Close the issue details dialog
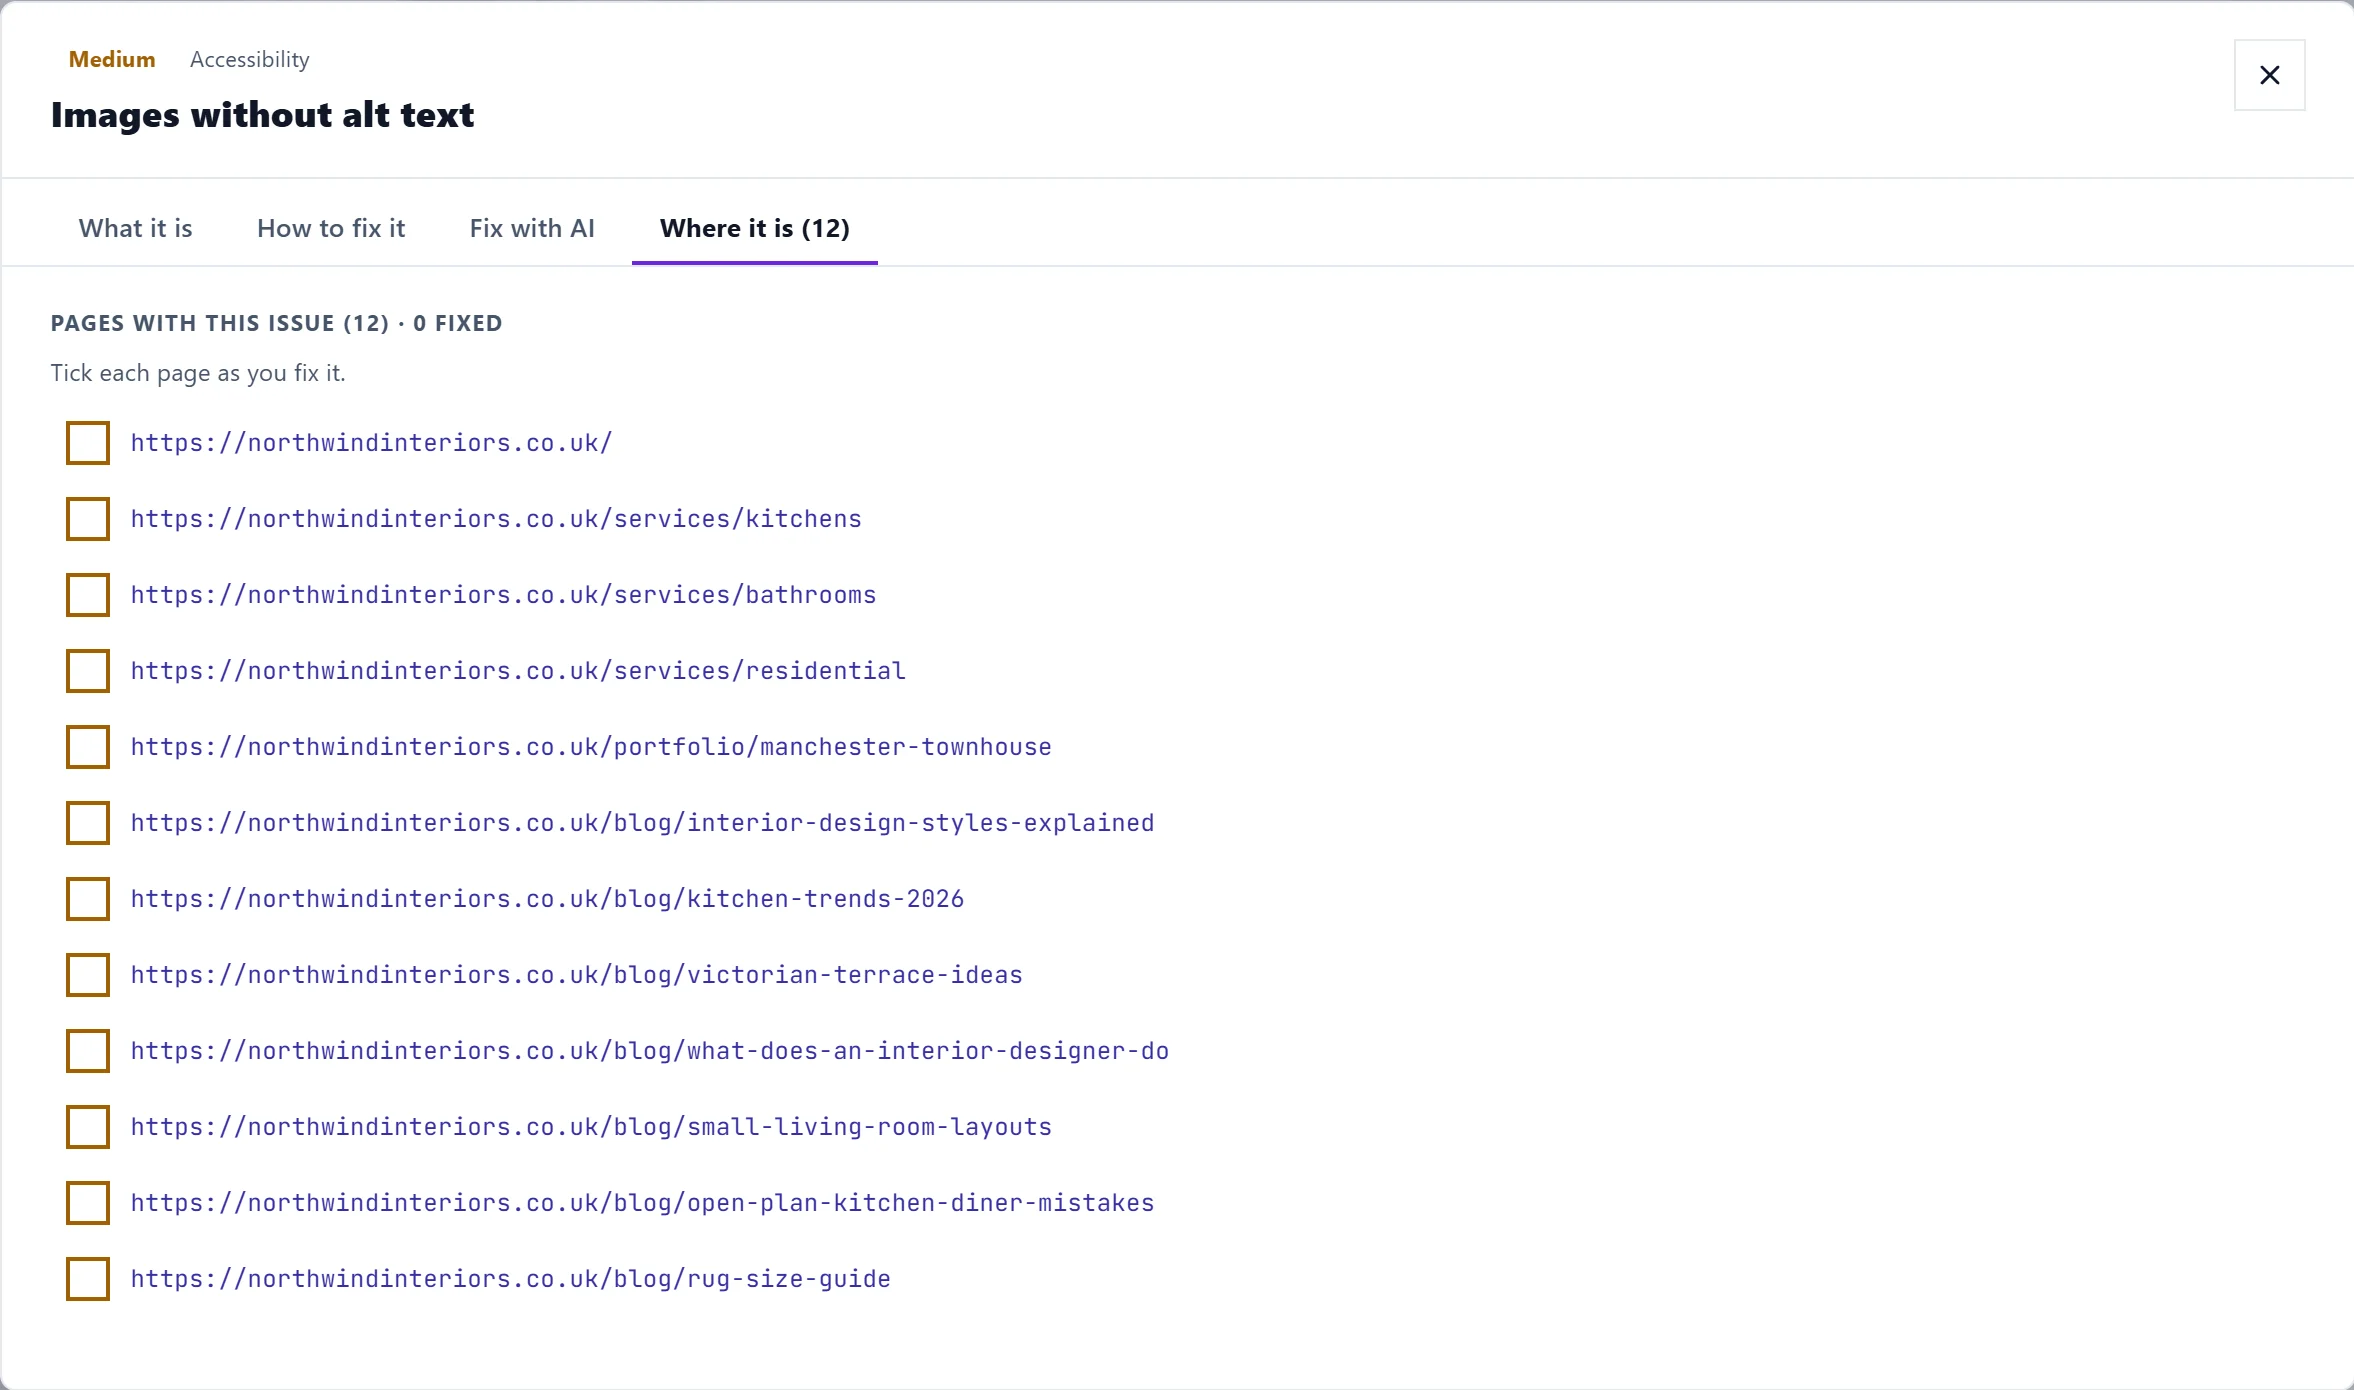The width and height of the screenshot is (2354, 1390). (x=2269, y=75)
